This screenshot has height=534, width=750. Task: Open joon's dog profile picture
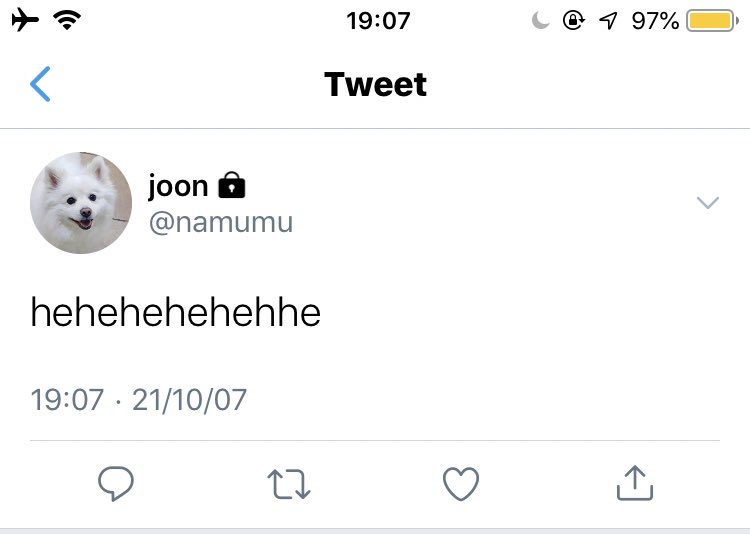pos(81,203)
